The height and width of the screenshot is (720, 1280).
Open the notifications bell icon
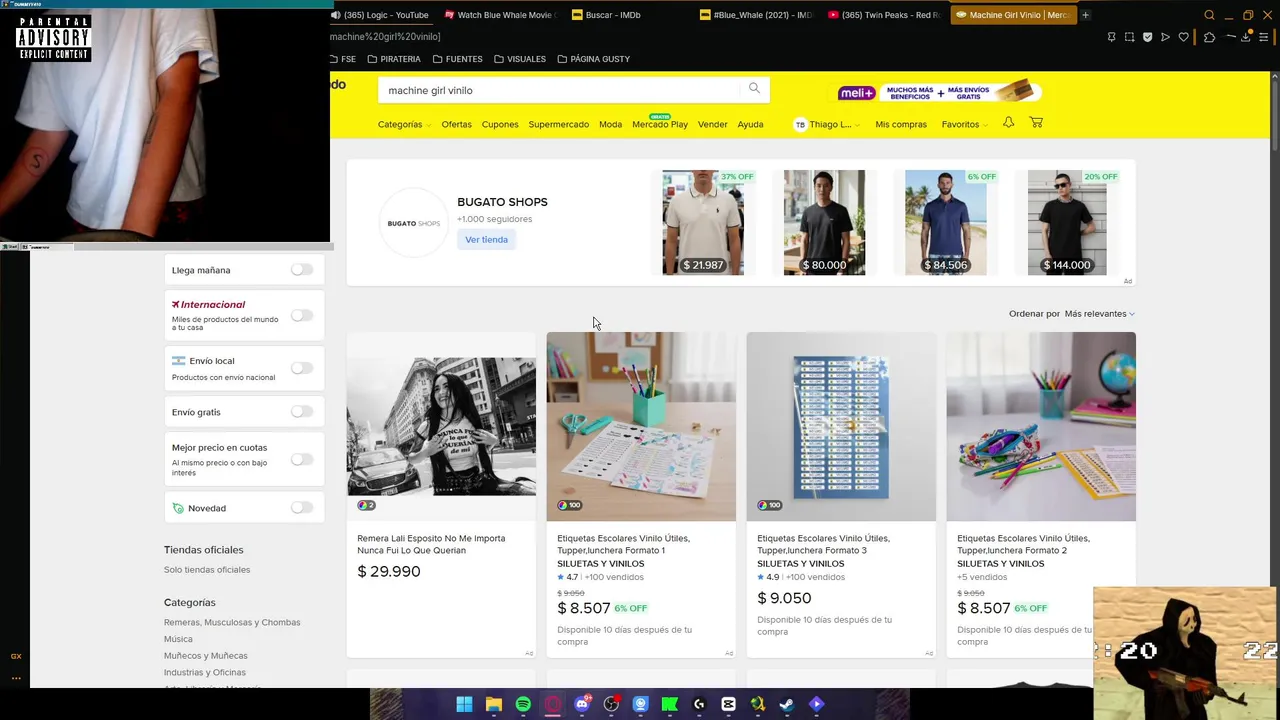pyautogui.click(x=1008, y=122)
